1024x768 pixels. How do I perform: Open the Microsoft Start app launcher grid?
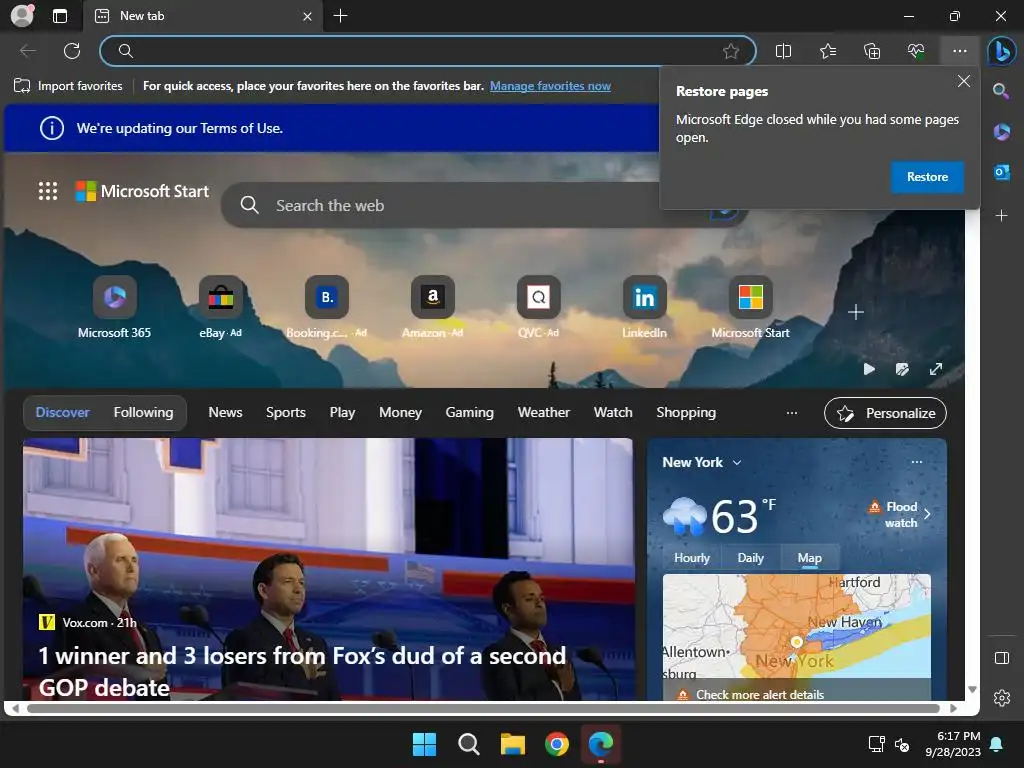(x=48, y=191)
